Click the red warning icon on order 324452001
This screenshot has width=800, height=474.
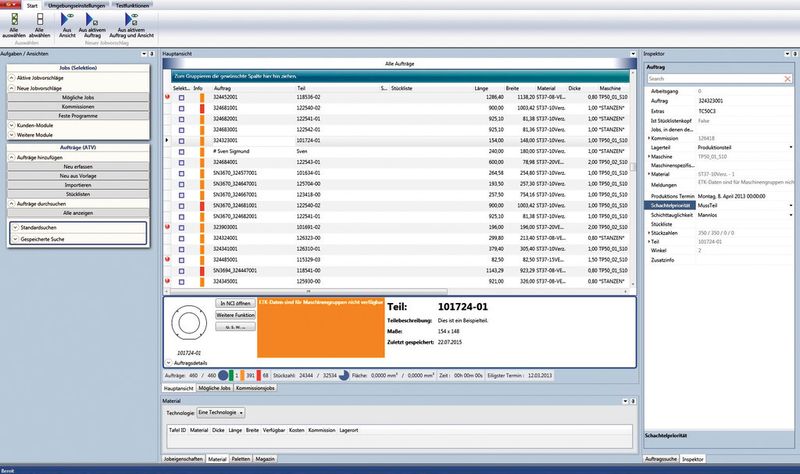point(168,97)
